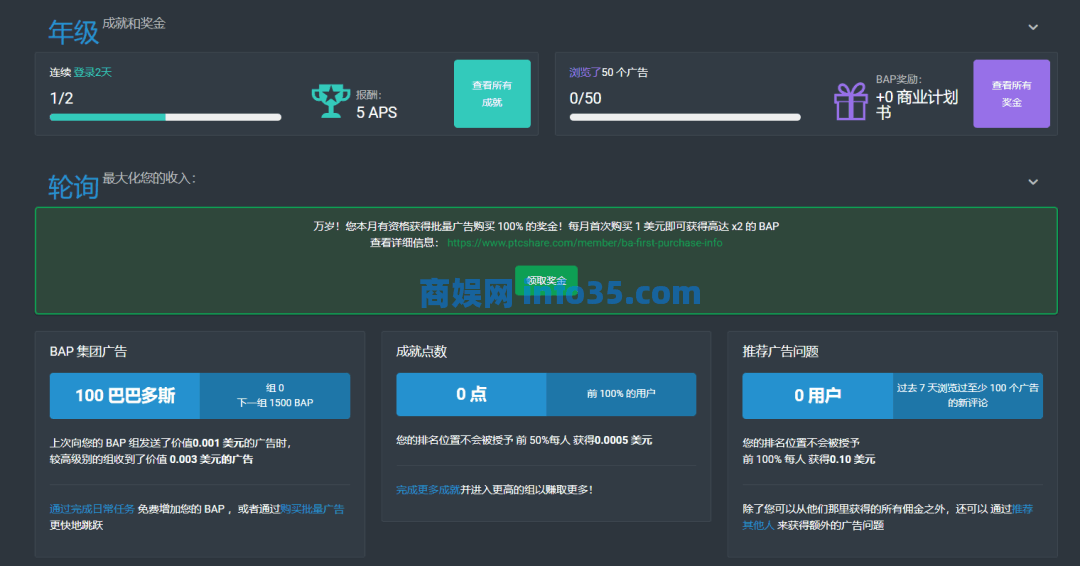The height and width of the screenshot is (566, 1080).
Task: Follow the 登录2天 link
Action: [x=92, y=72]
